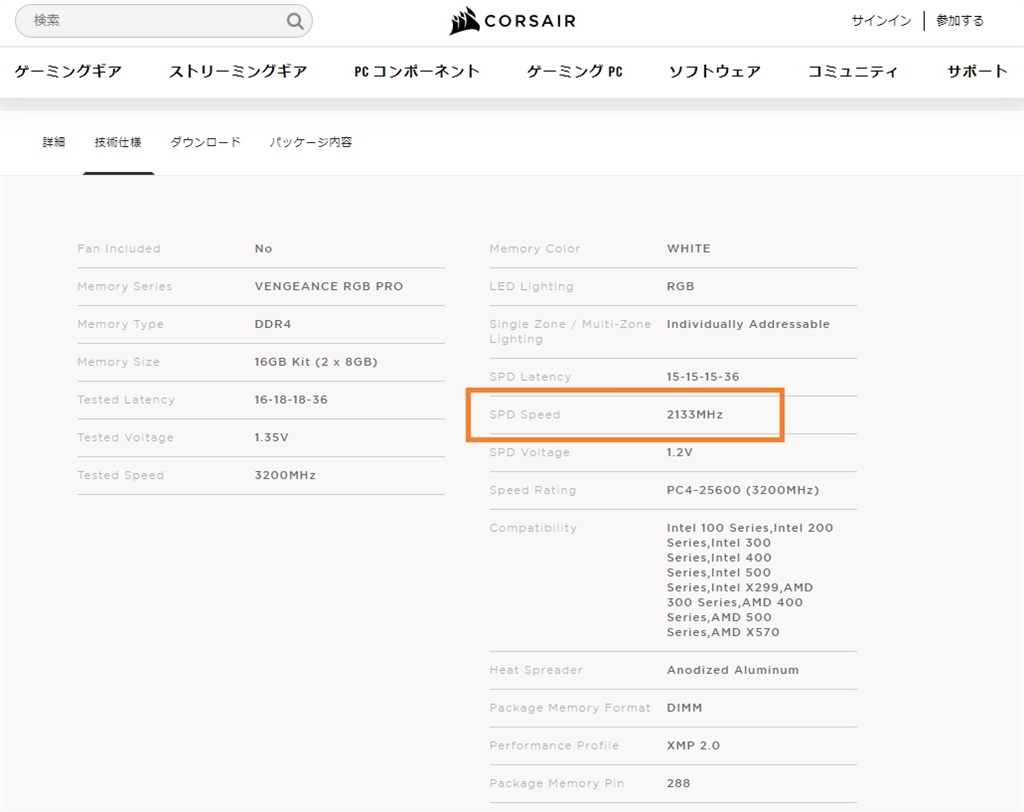The height and width of the screenshot is (812, 1024).
Task: Select the Package Memory Format label
Action: tap(569, 708)
